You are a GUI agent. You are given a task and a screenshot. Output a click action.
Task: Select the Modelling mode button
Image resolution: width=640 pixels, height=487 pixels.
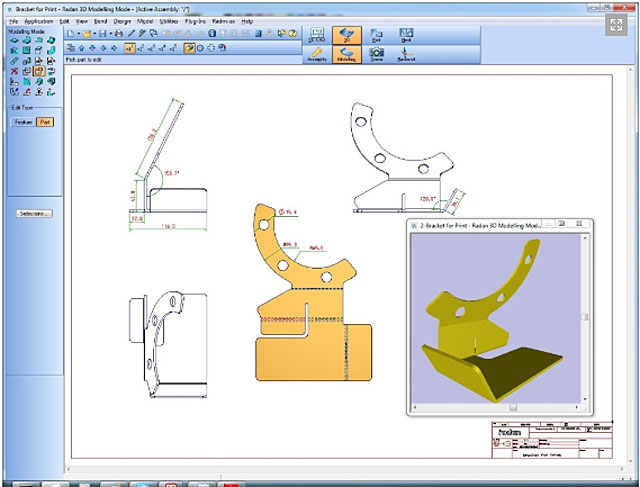pyautogui.click(x=347, y=54)
